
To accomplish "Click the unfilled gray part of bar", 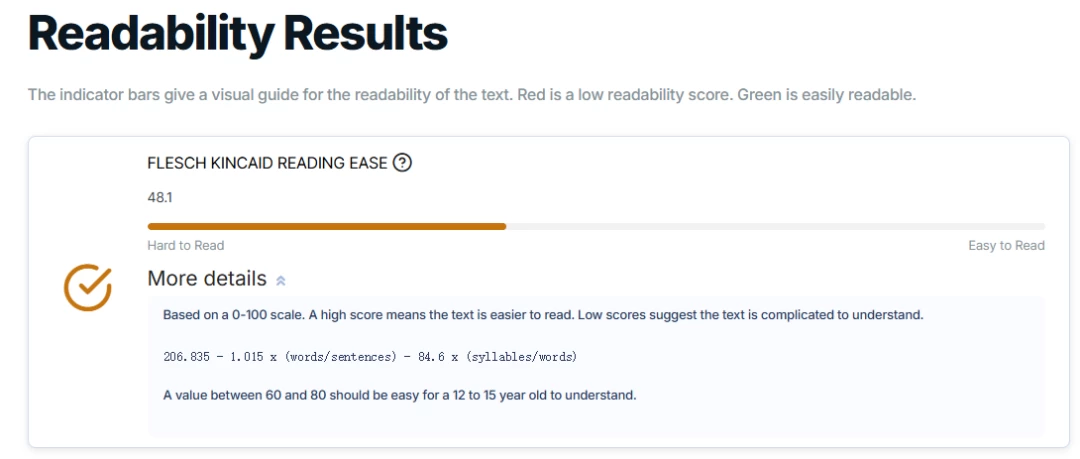I will pyautogui.click(x=776, y=226).
